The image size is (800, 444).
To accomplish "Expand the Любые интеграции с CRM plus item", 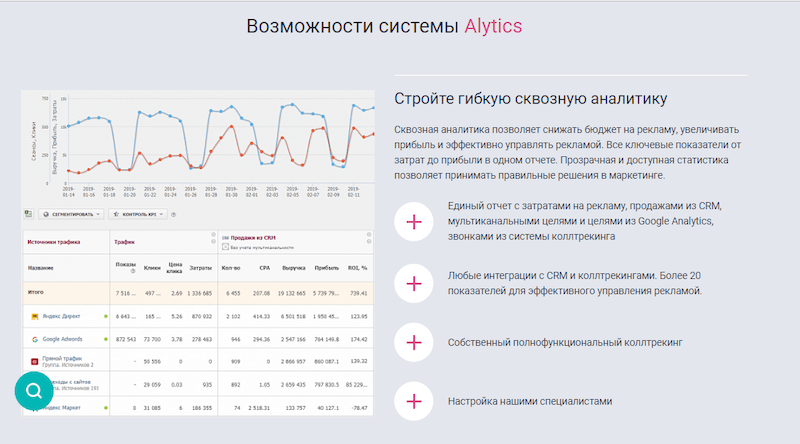I will point(414,283).
